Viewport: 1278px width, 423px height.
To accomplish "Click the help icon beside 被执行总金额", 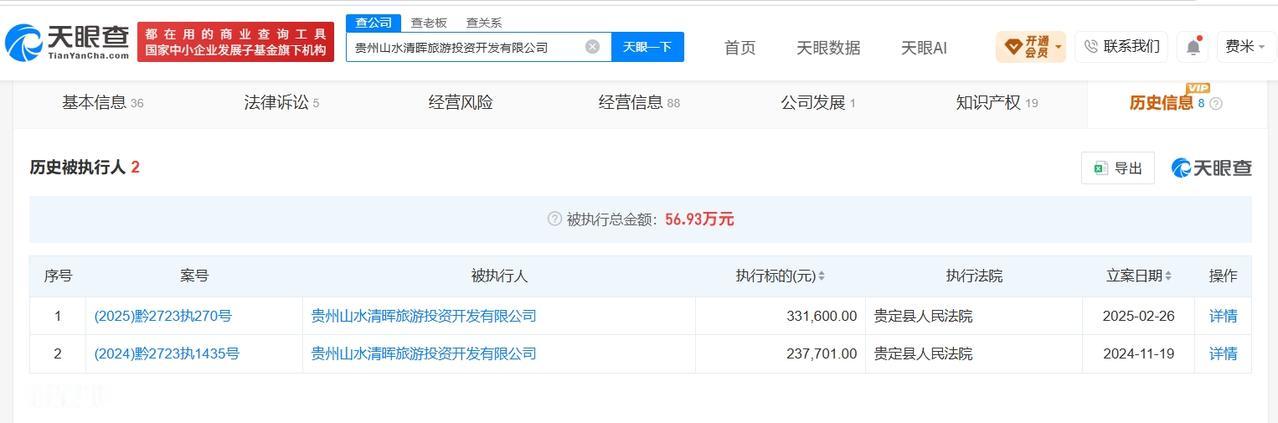I will tap(554, 219).
